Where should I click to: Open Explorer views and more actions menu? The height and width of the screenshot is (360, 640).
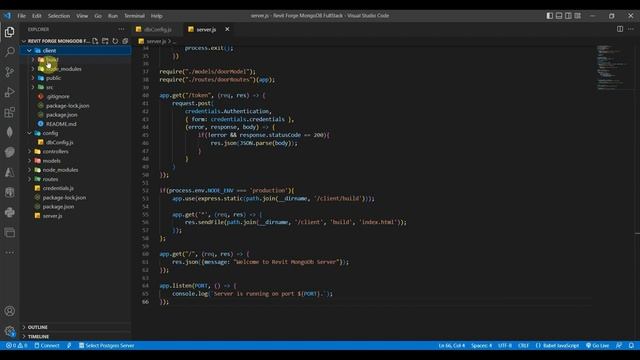point(121,29)
